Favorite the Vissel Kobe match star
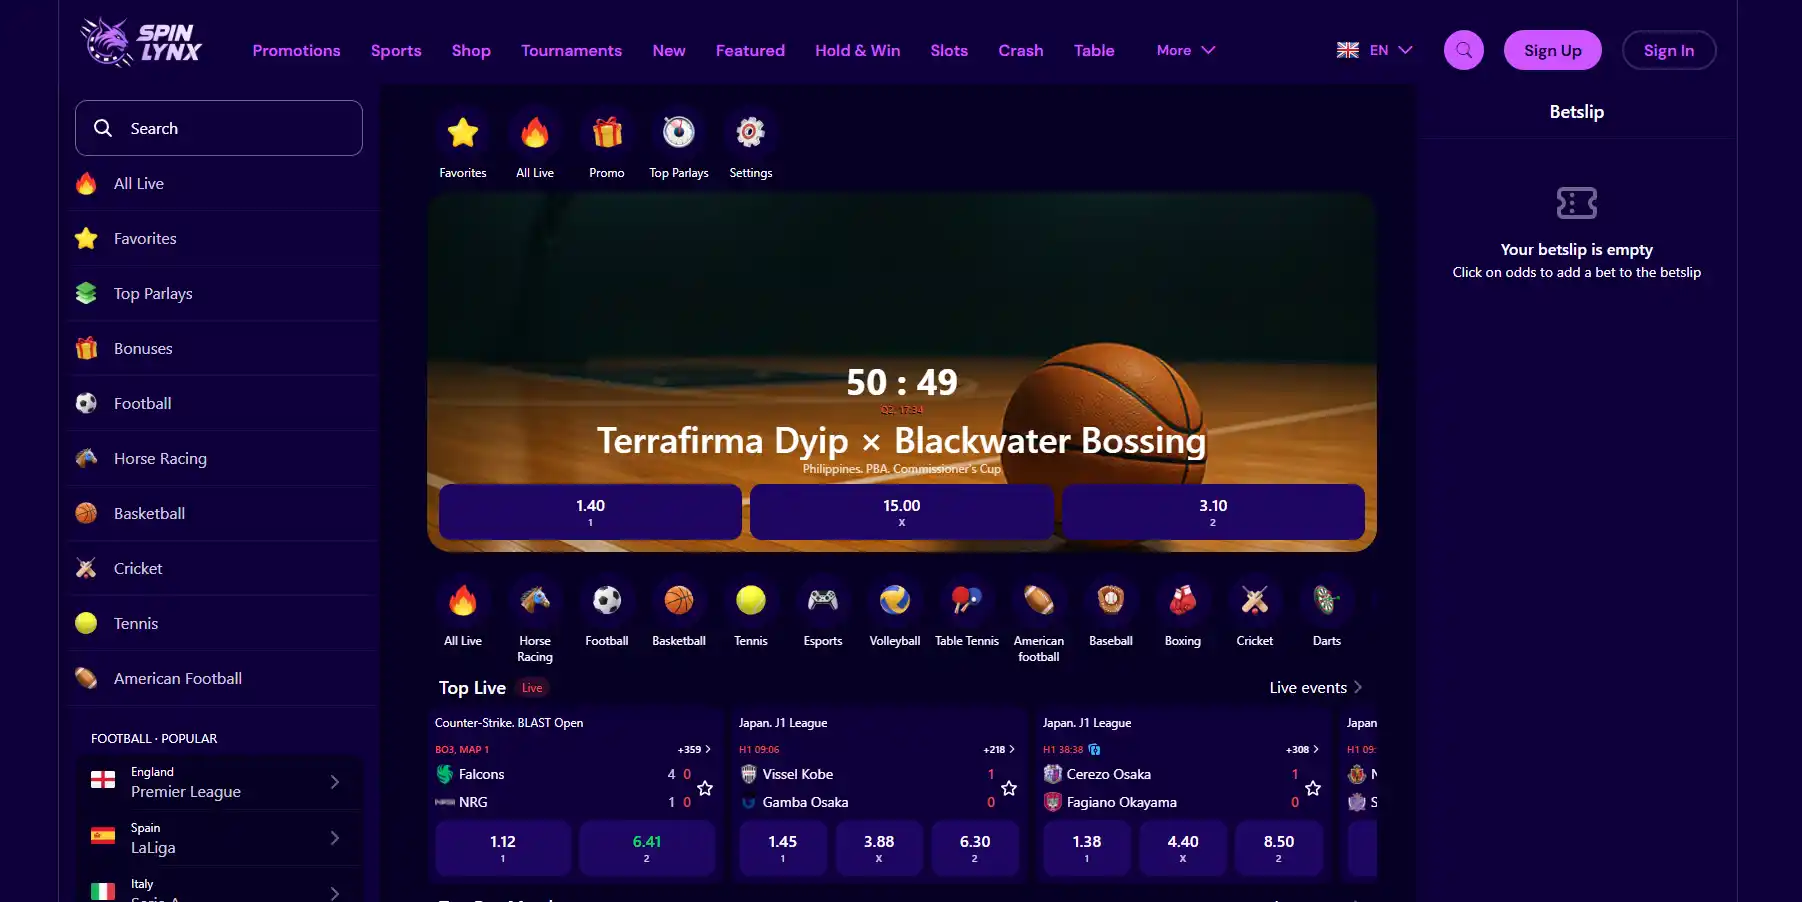Image resolution: width=1802 pixels, height=902 pixels. [x=1009, y=788]
